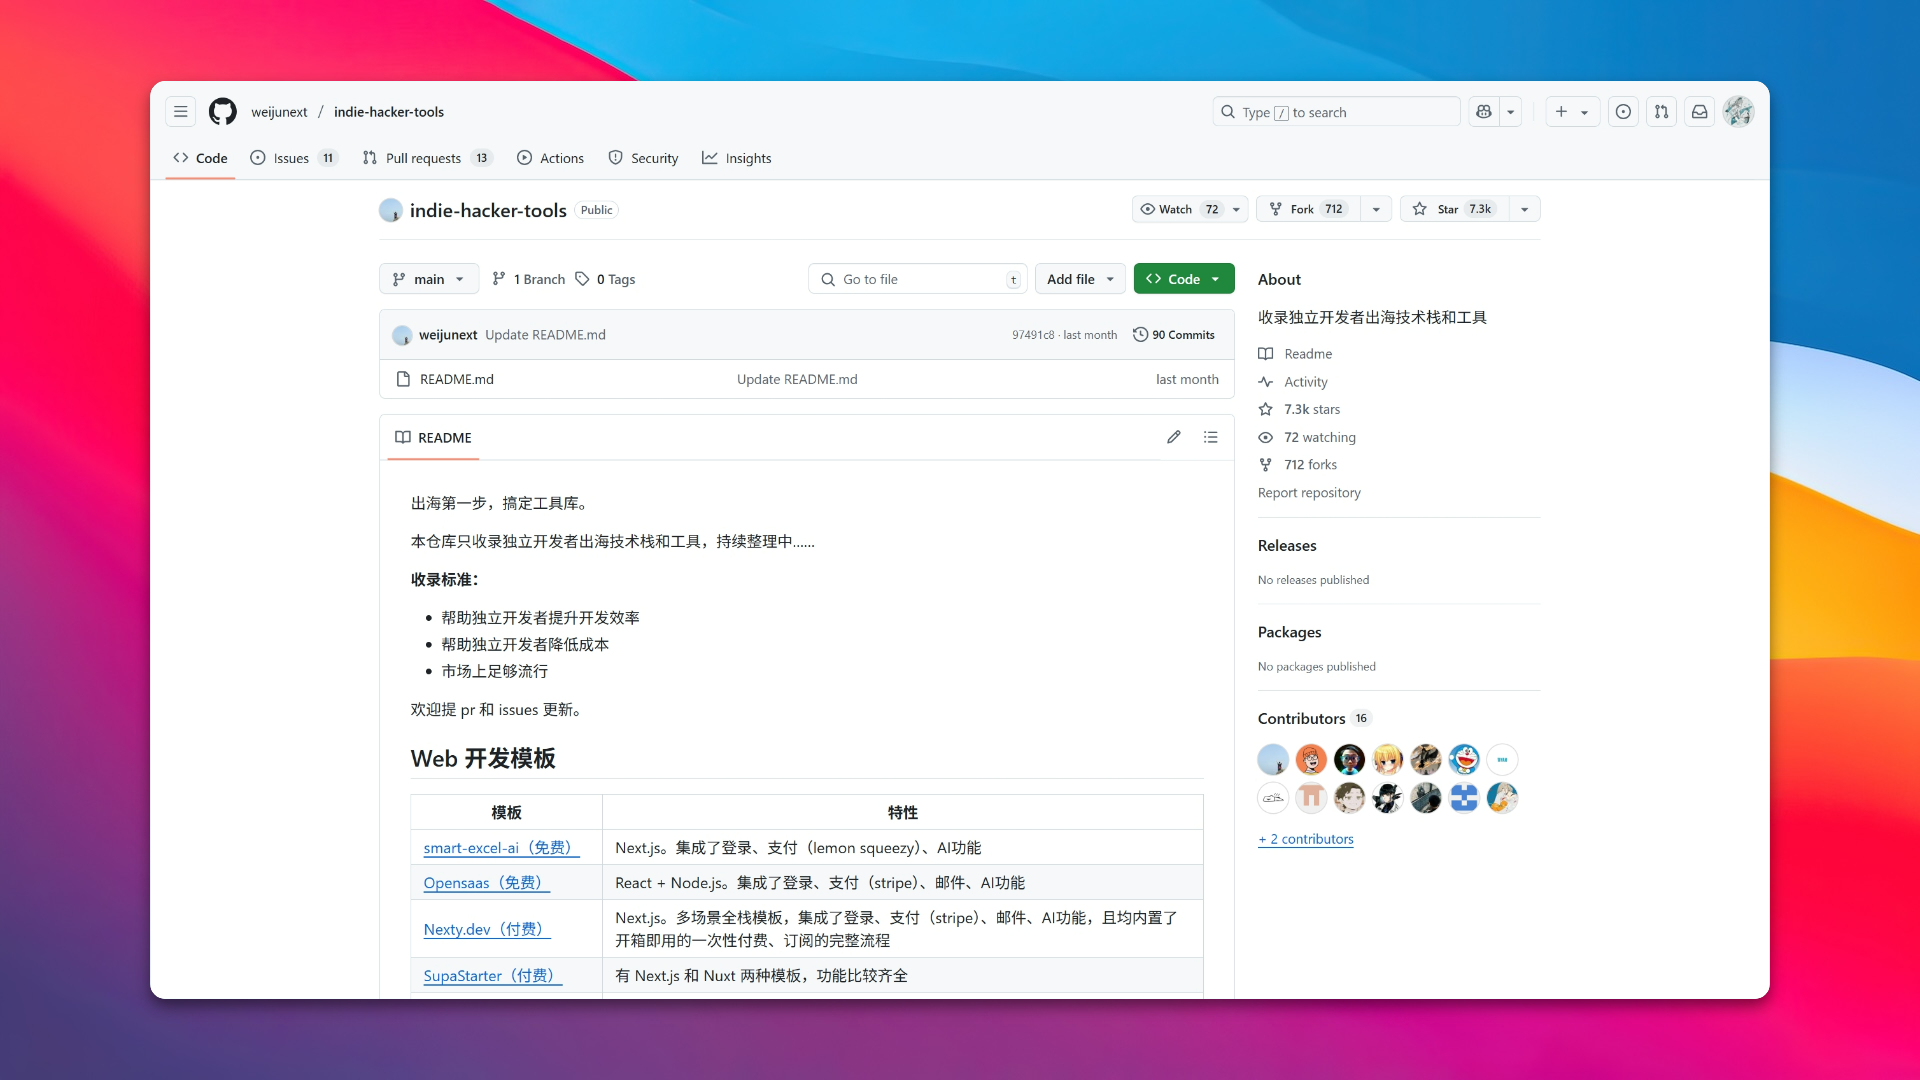Open the hamburger navigation menu

(181, 112)
